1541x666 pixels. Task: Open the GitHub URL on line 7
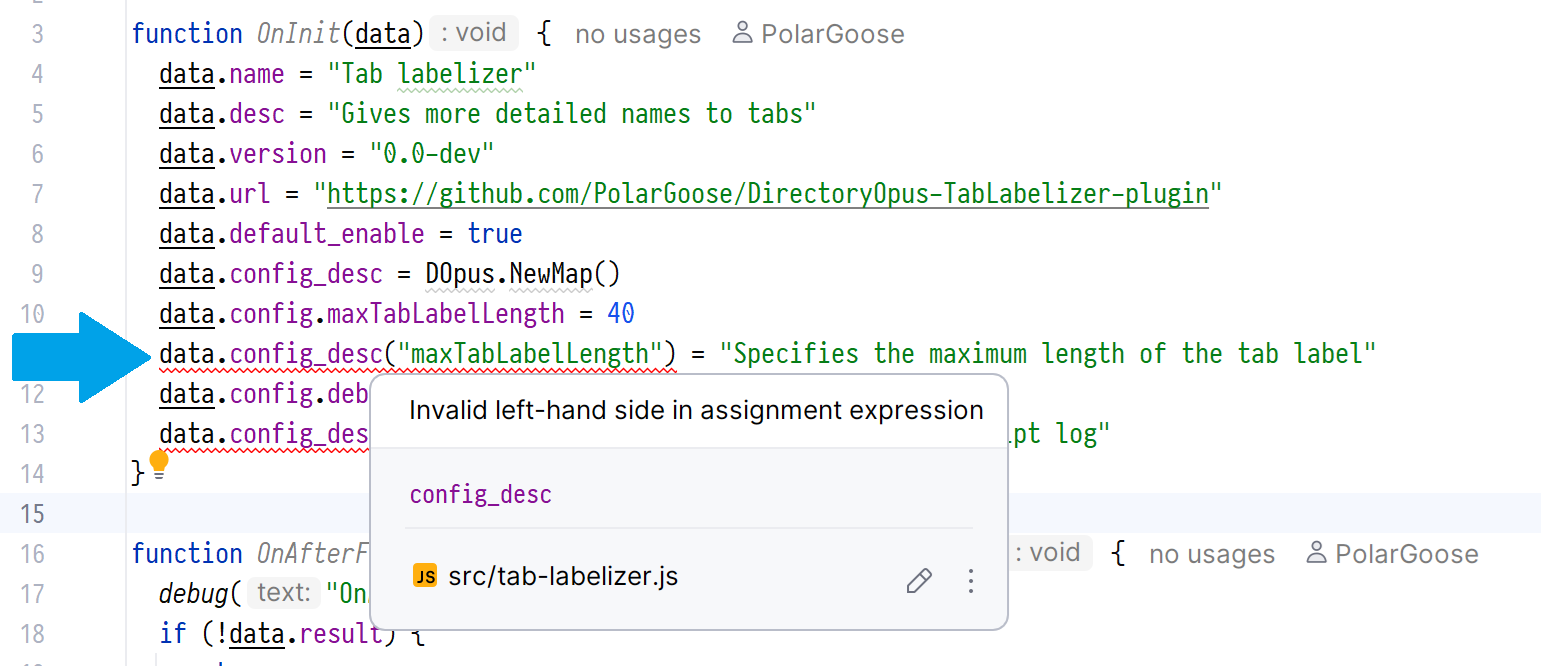(767, 193)
